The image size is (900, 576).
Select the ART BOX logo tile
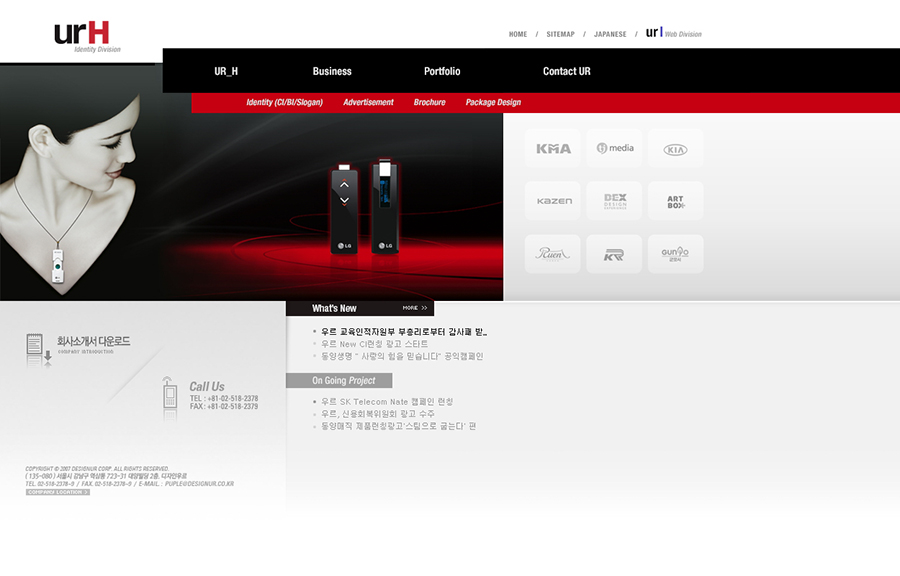coord(676,201)
